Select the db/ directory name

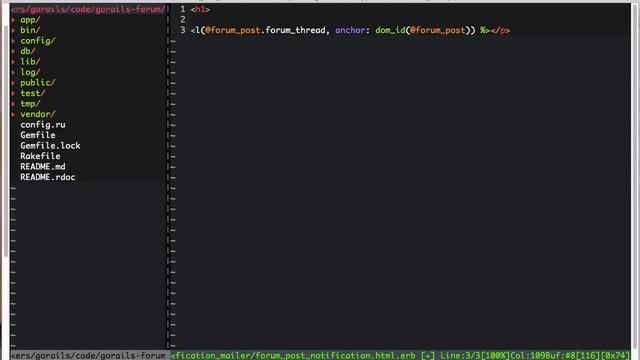tap(28, 51)
